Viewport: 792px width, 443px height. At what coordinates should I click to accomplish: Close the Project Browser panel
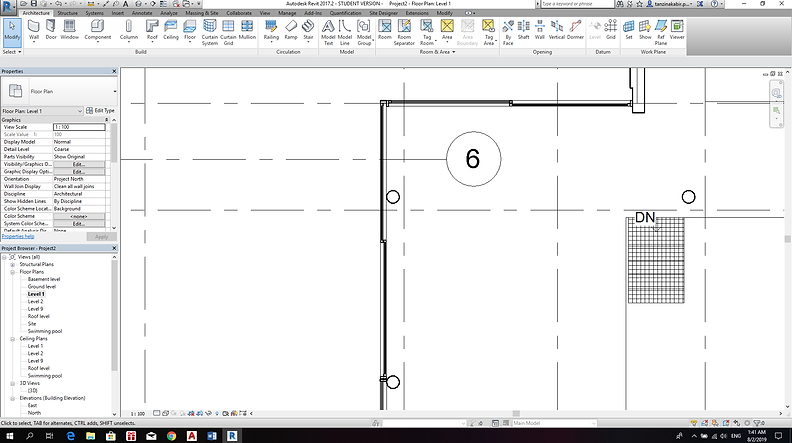click(114, 248)
